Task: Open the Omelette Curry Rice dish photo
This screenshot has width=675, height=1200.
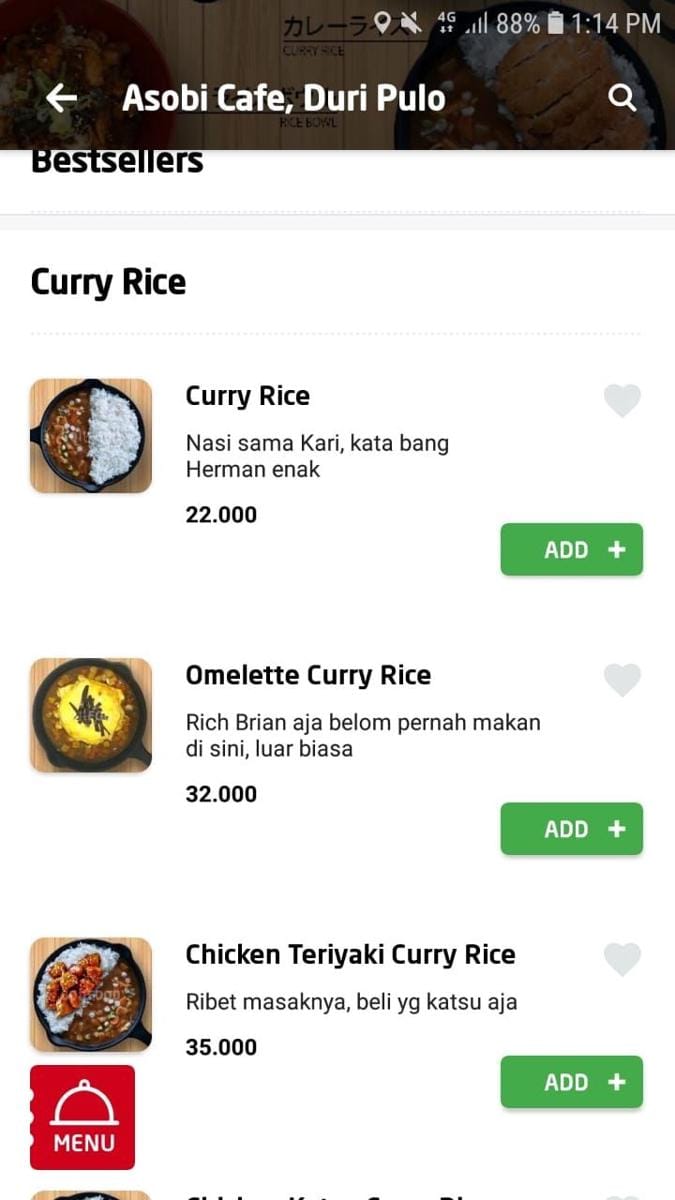Action: point(91,715)
